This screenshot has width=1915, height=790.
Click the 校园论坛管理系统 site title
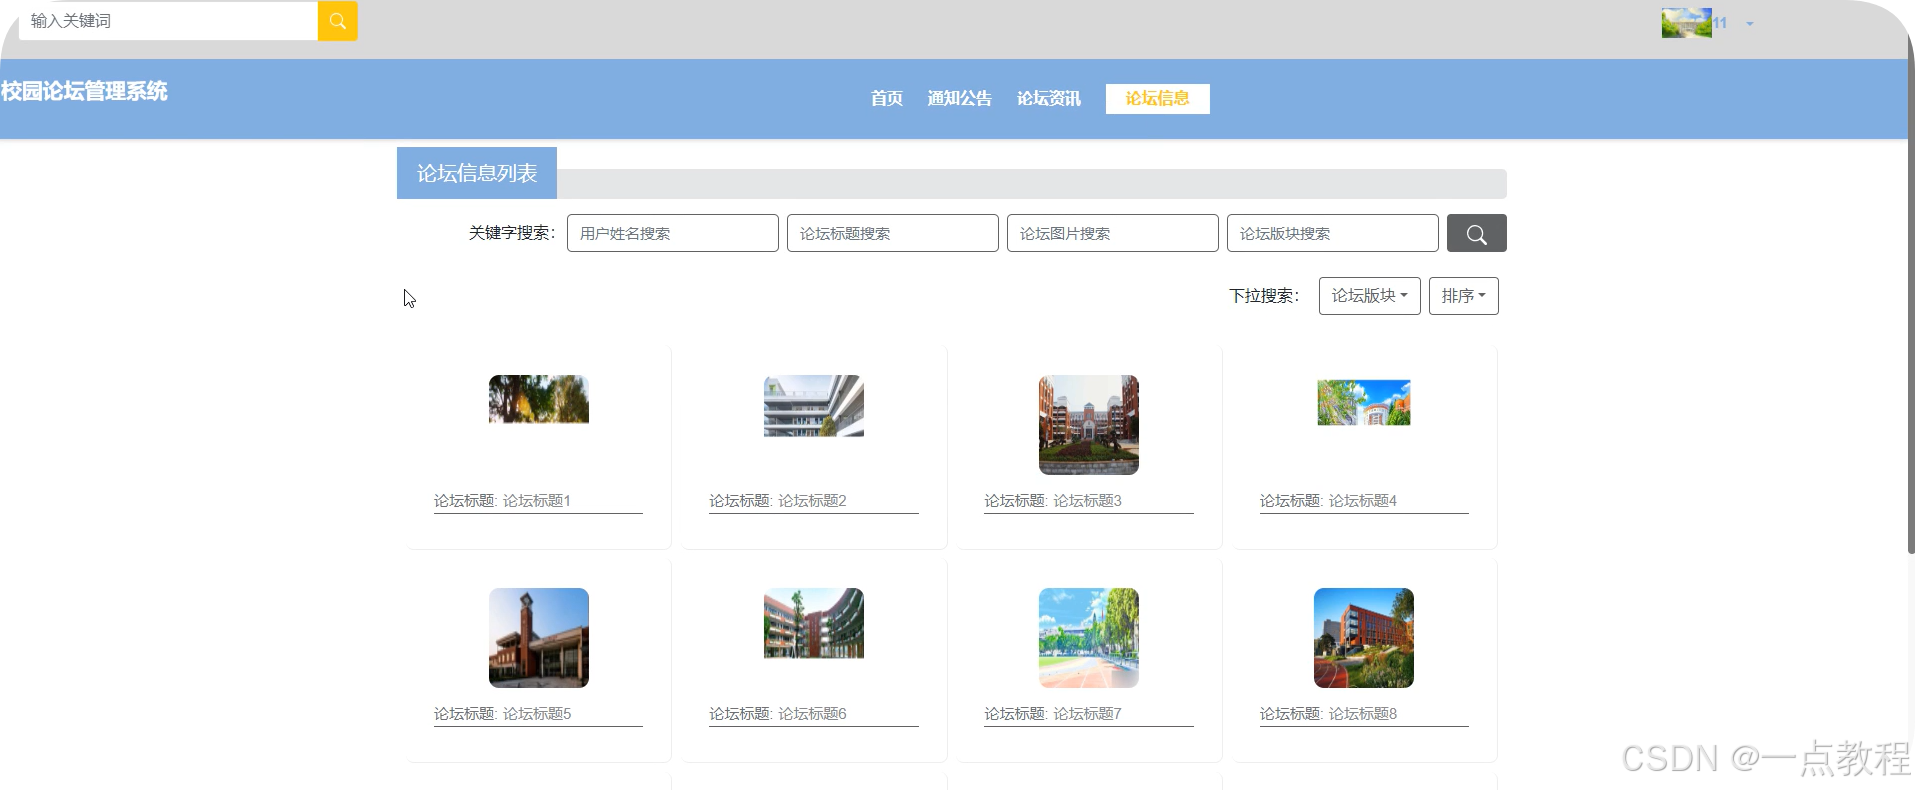84,91
